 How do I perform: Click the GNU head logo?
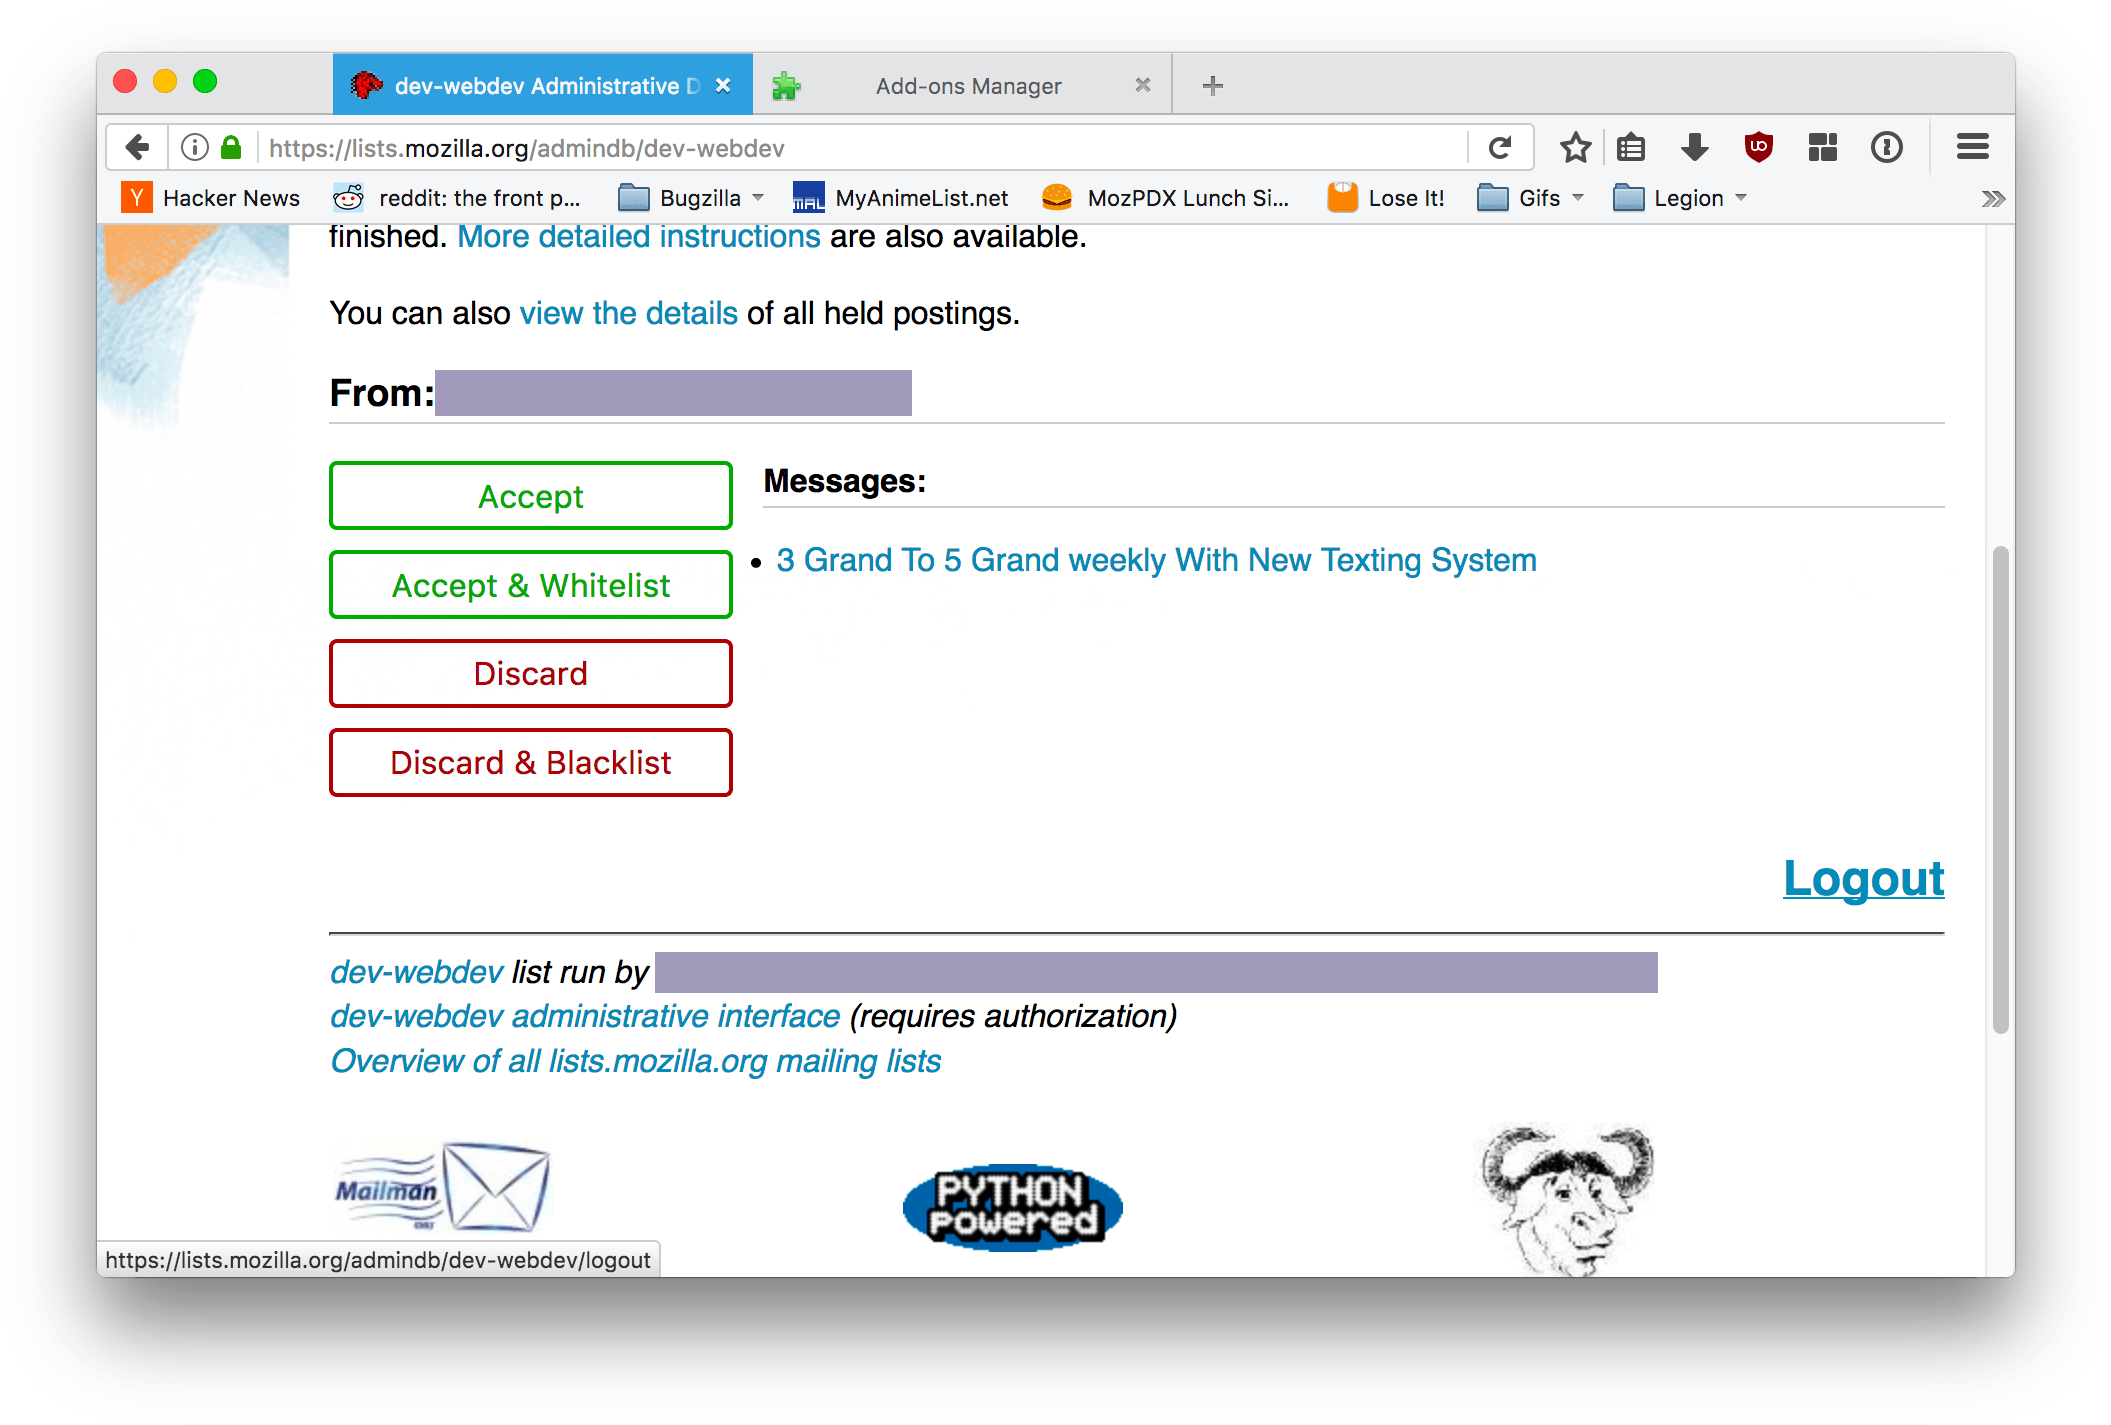click(1566, 1199)
